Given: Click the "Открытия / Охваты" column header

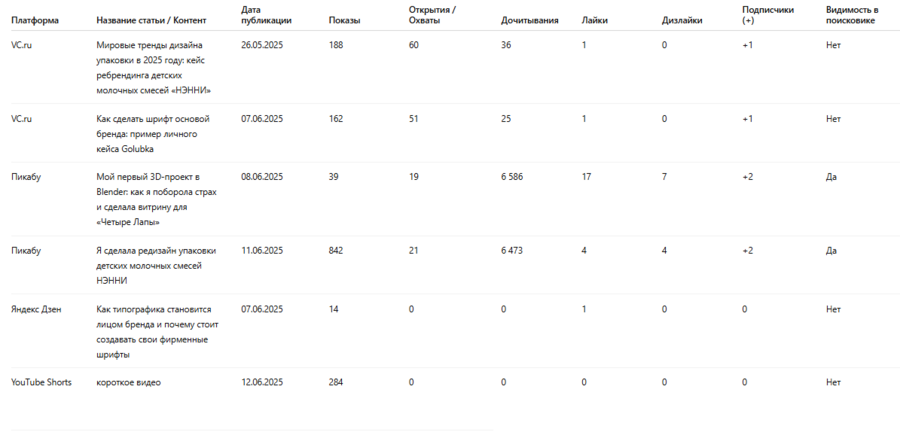Looking at the screenshot, I should pyautogui.click(x=432, y=15).
